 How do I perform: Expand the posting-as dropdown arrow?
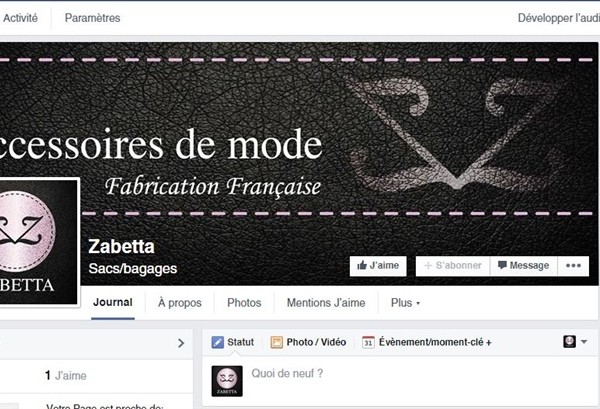584,341
